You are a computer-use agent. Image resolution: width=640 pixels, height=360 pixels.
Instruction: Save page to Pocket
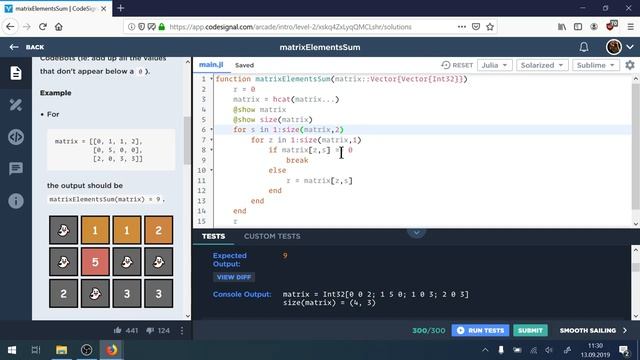[x=476, y=27]
